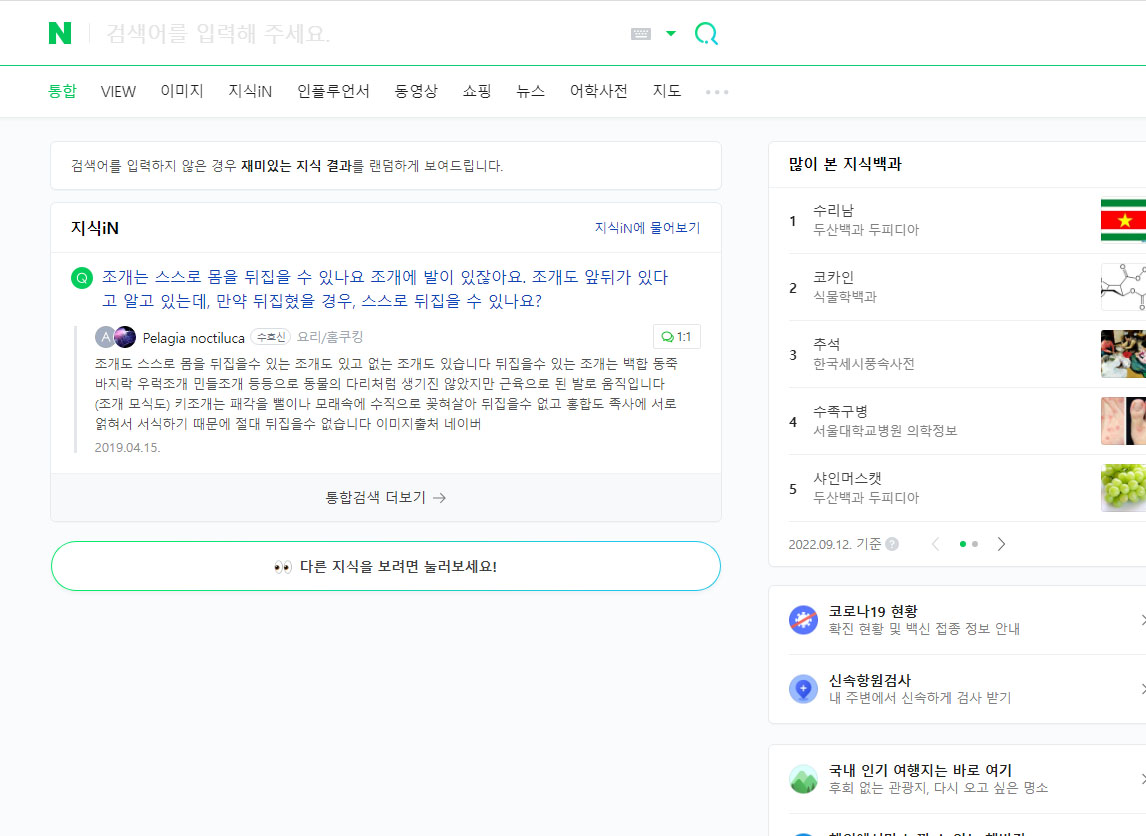Click the 두산백과 두피디아 source under 수리남
The image size is (1146, 836).
pyautogui.click(x=866, y=229)
